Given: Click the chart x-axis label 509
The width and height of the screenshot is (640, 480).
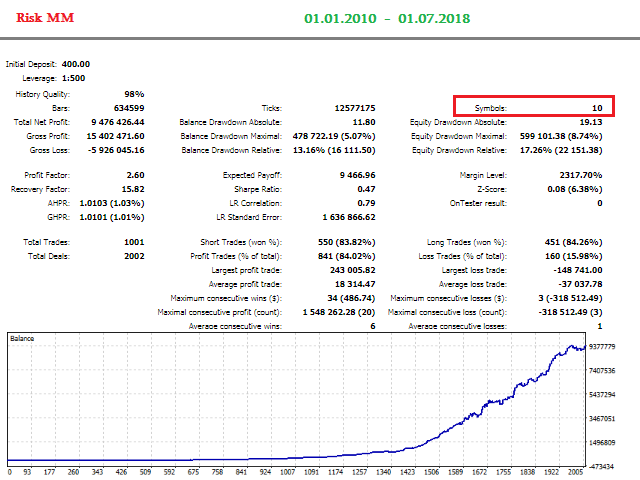Looking at the screenshot, I should point(145,472).
